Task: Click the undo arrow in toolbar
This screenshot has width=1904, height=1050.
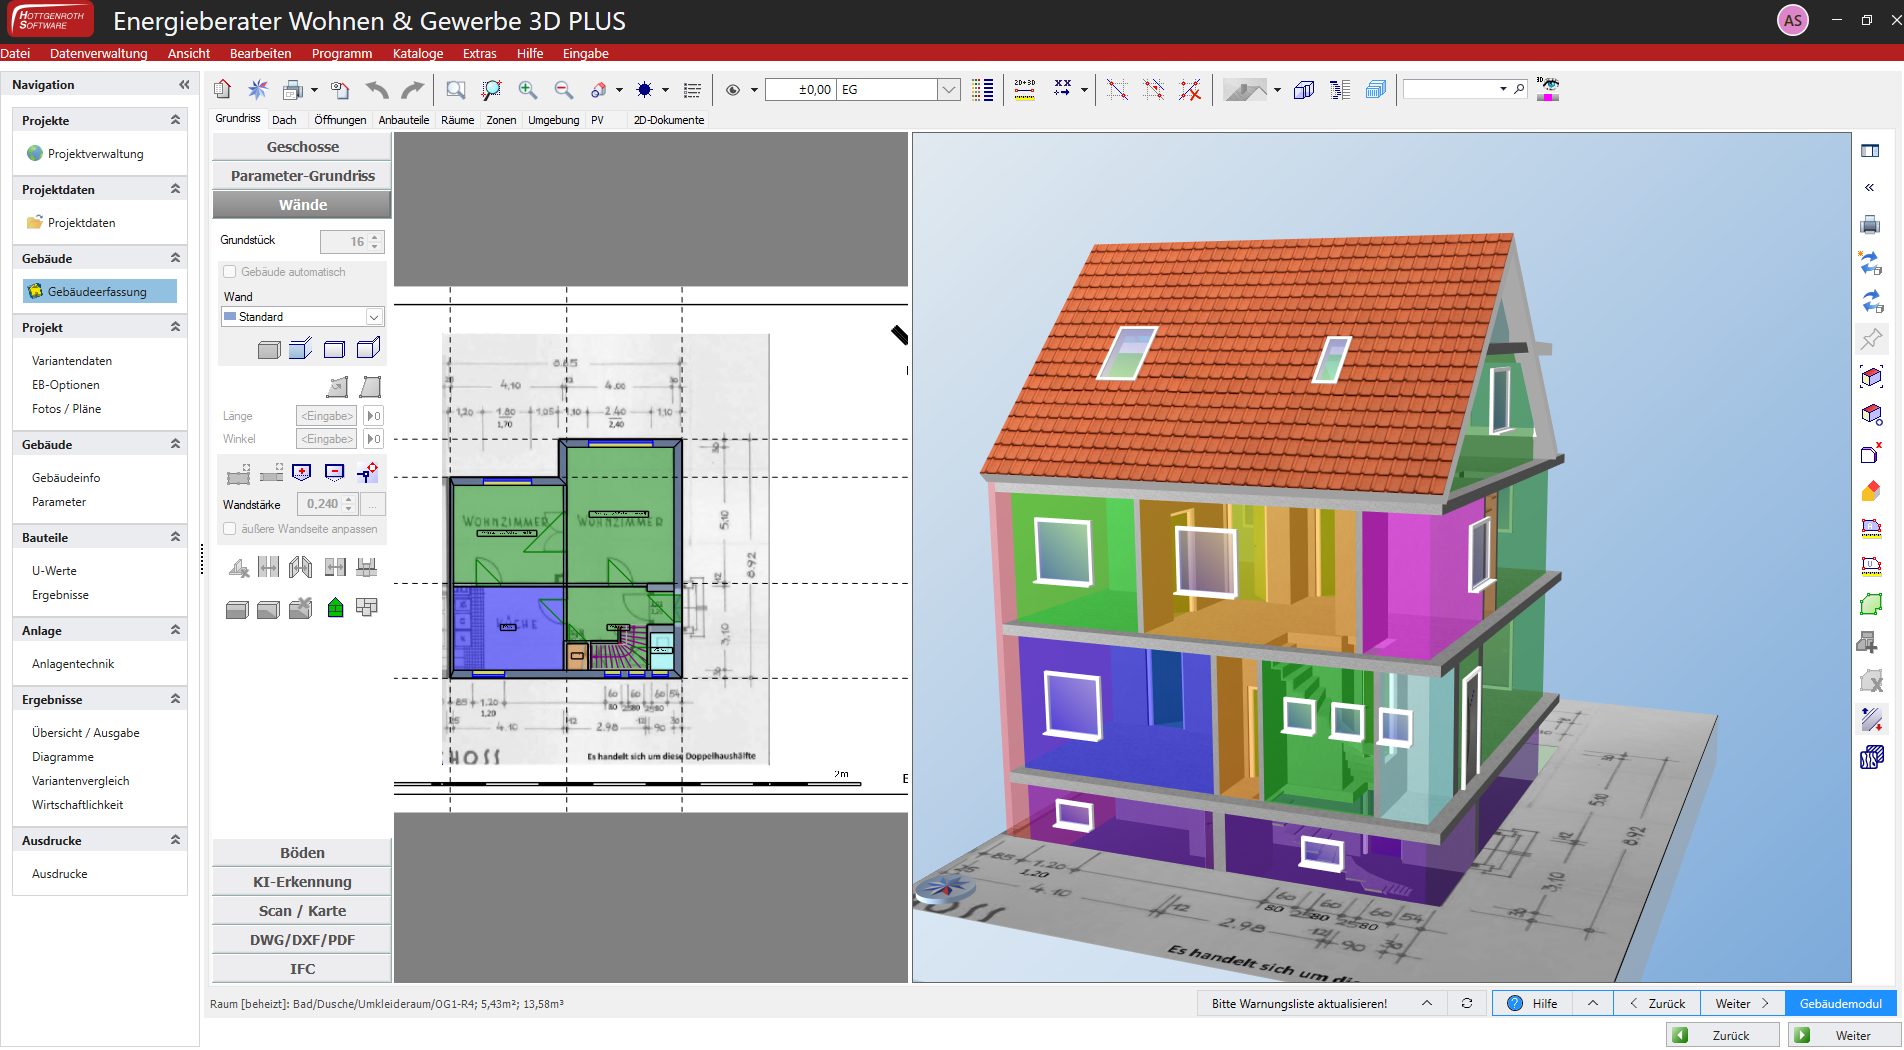Action: tap(376, 90)
